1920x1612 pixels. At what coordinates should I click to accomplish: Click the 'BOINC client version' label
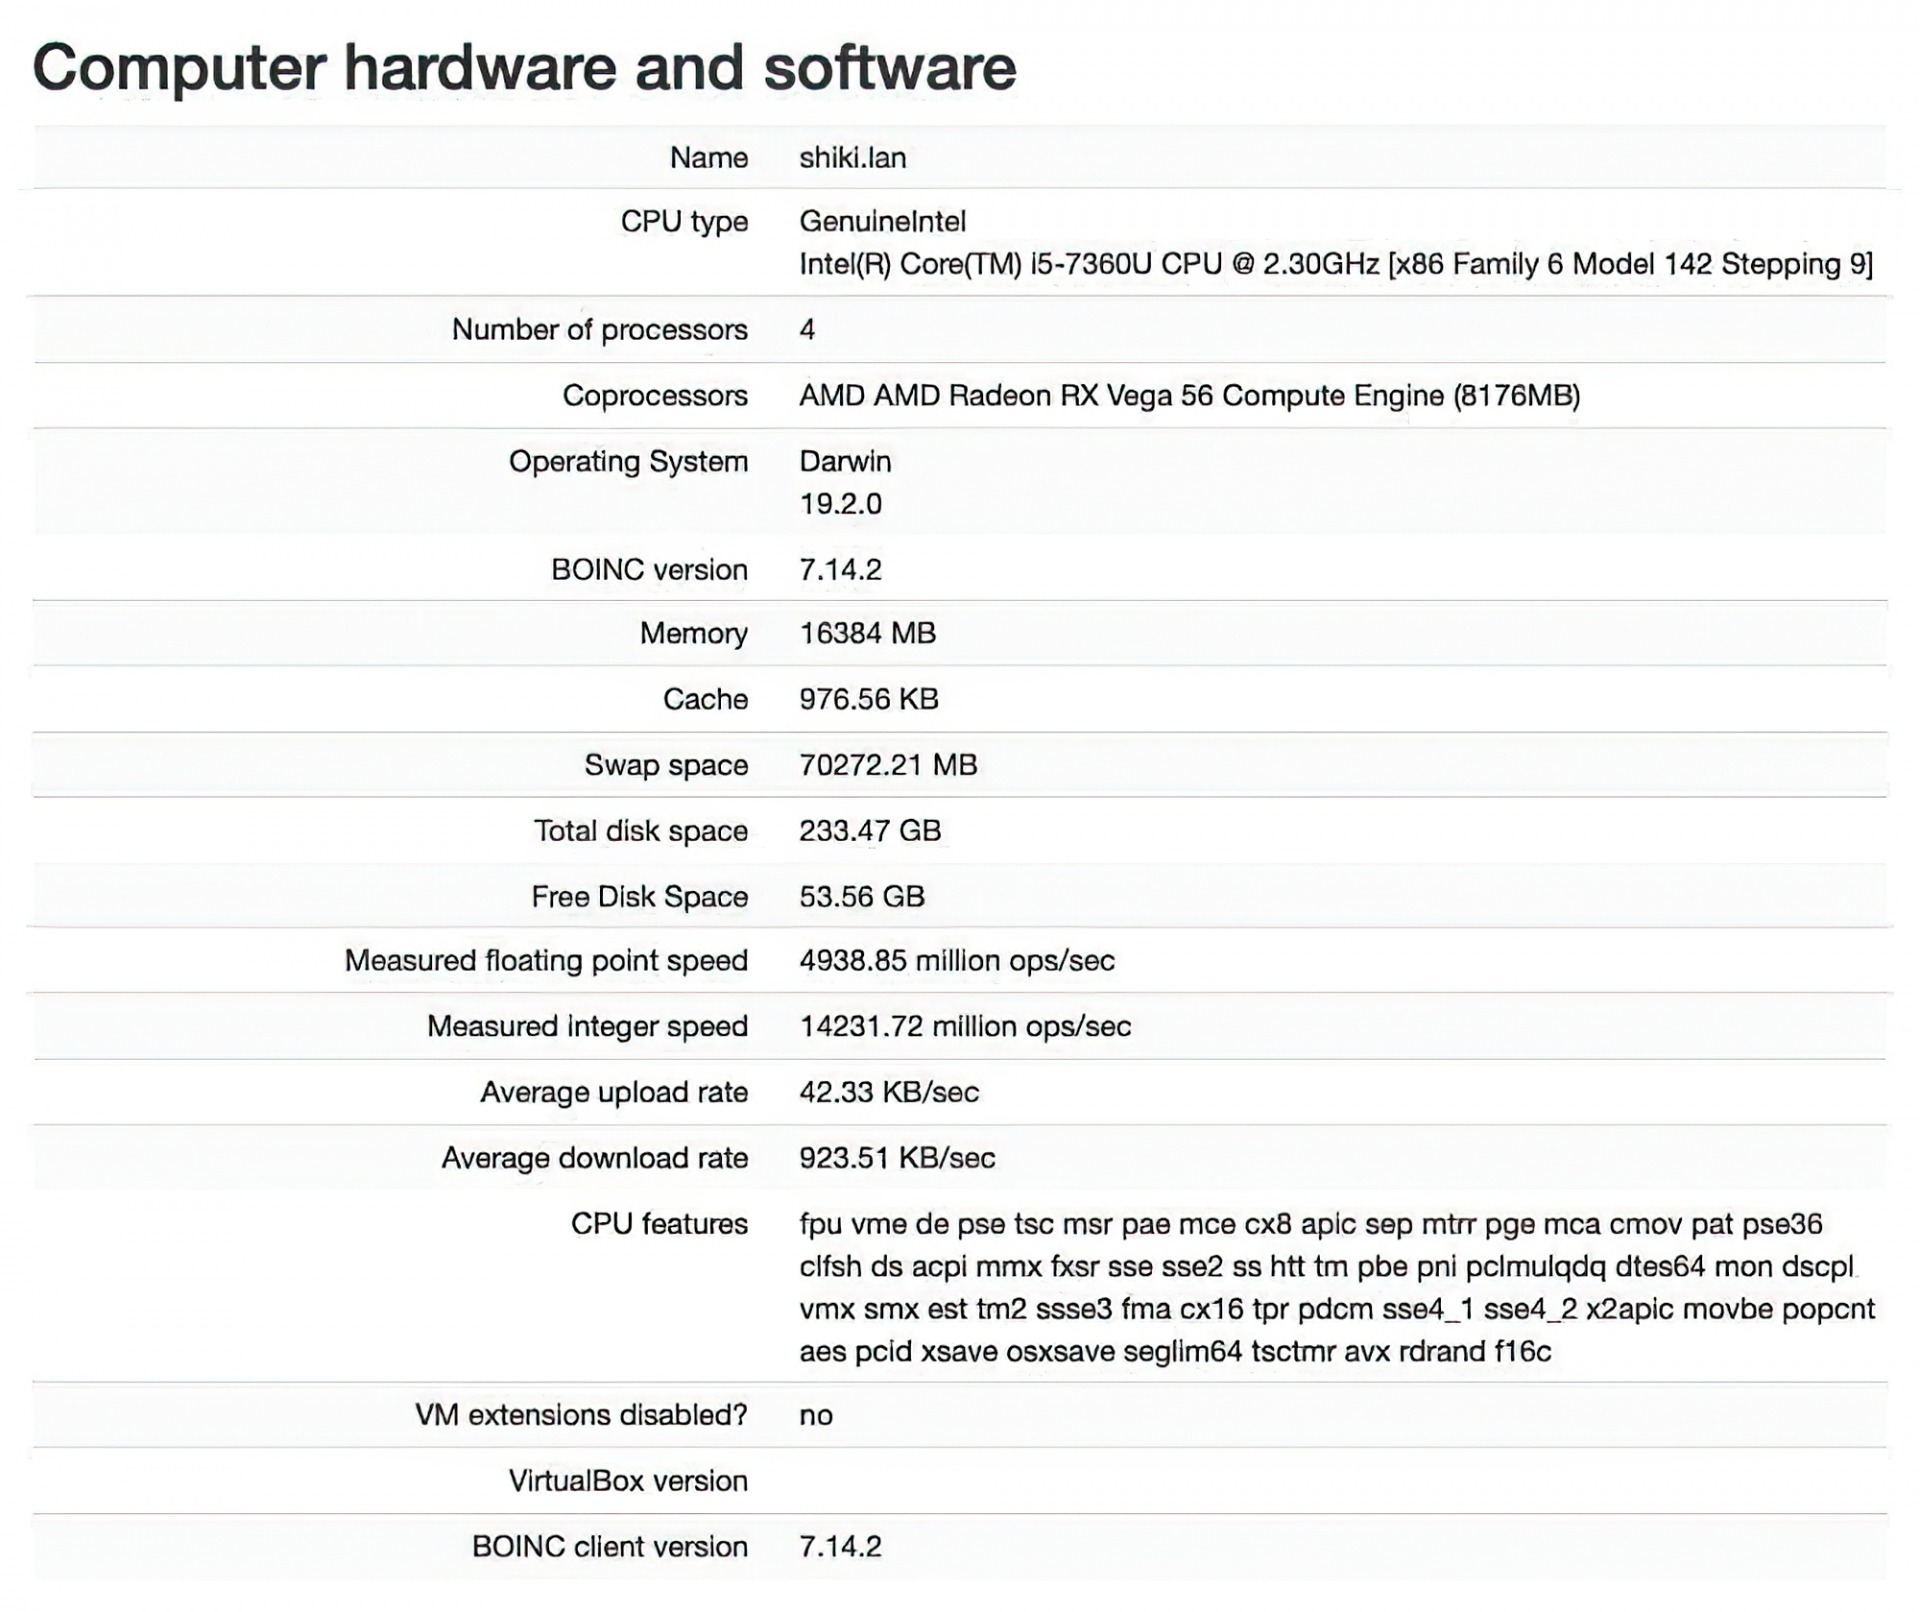click(x=609, y=1547)
